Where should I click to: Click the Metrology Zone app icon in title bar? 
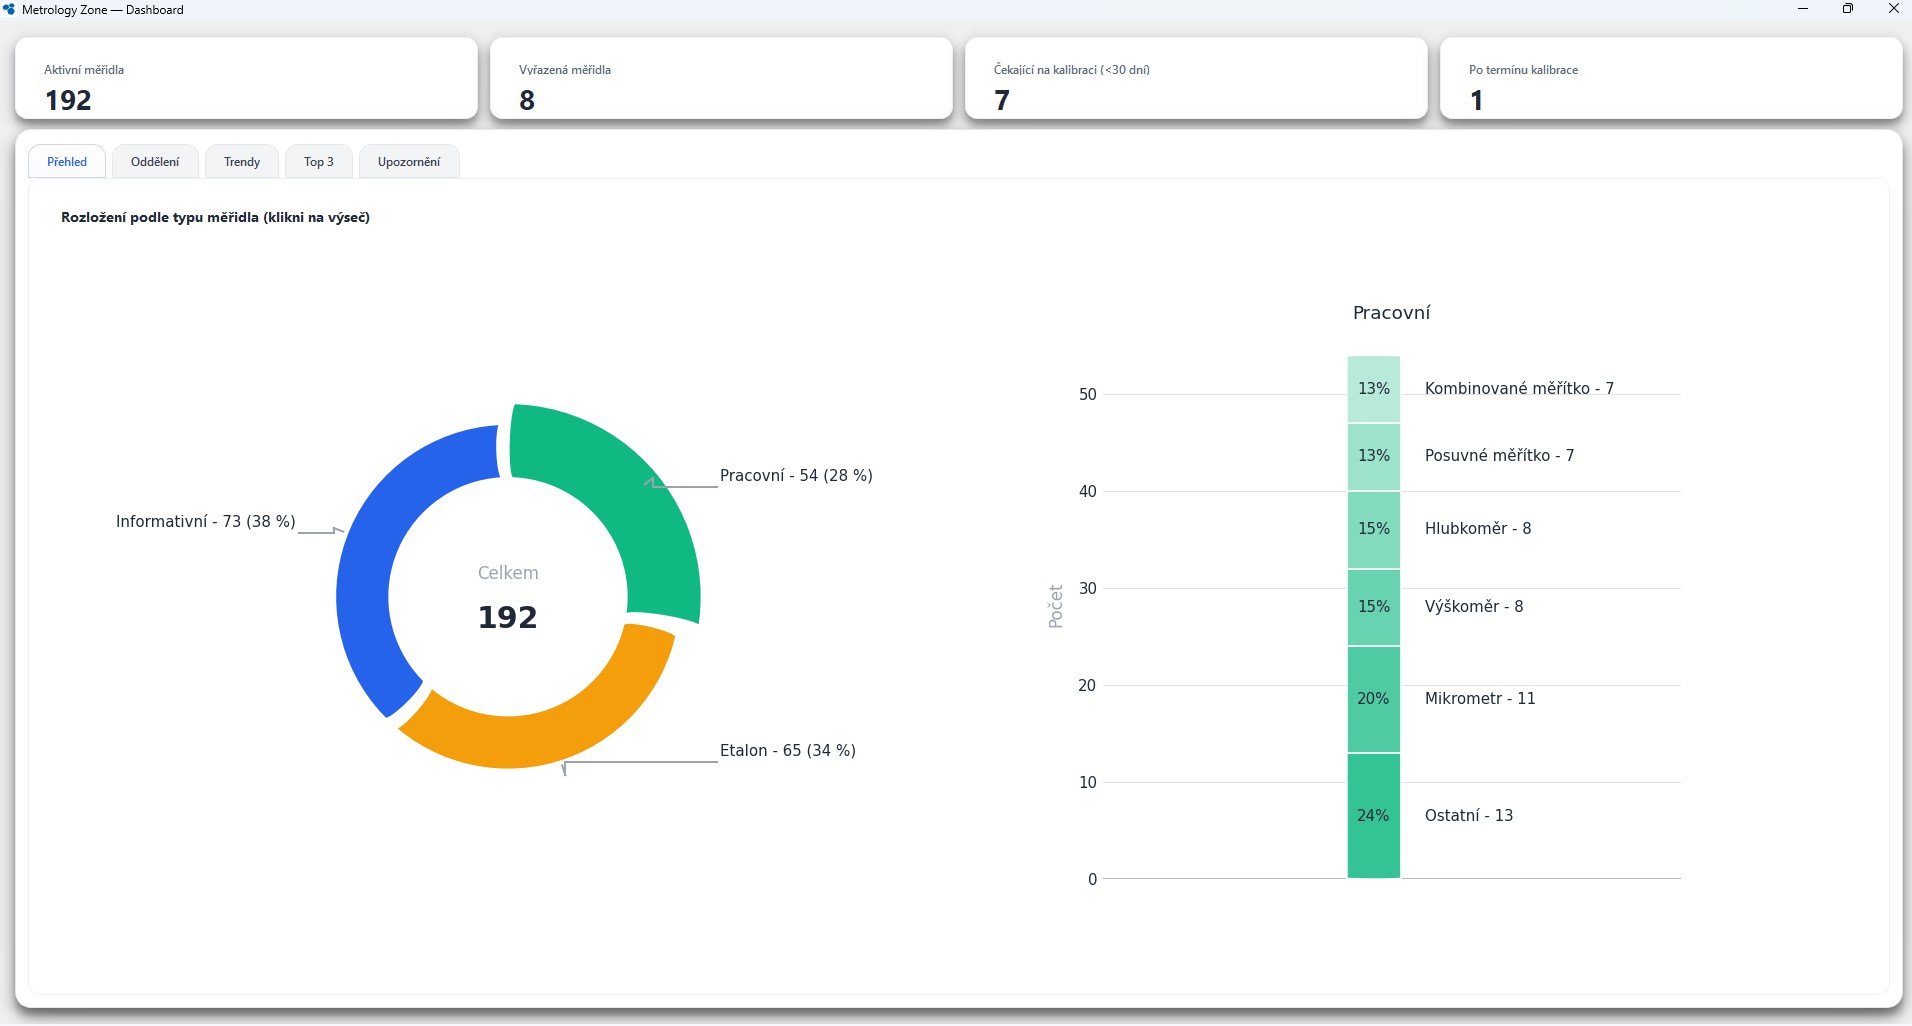pos(9,10)
